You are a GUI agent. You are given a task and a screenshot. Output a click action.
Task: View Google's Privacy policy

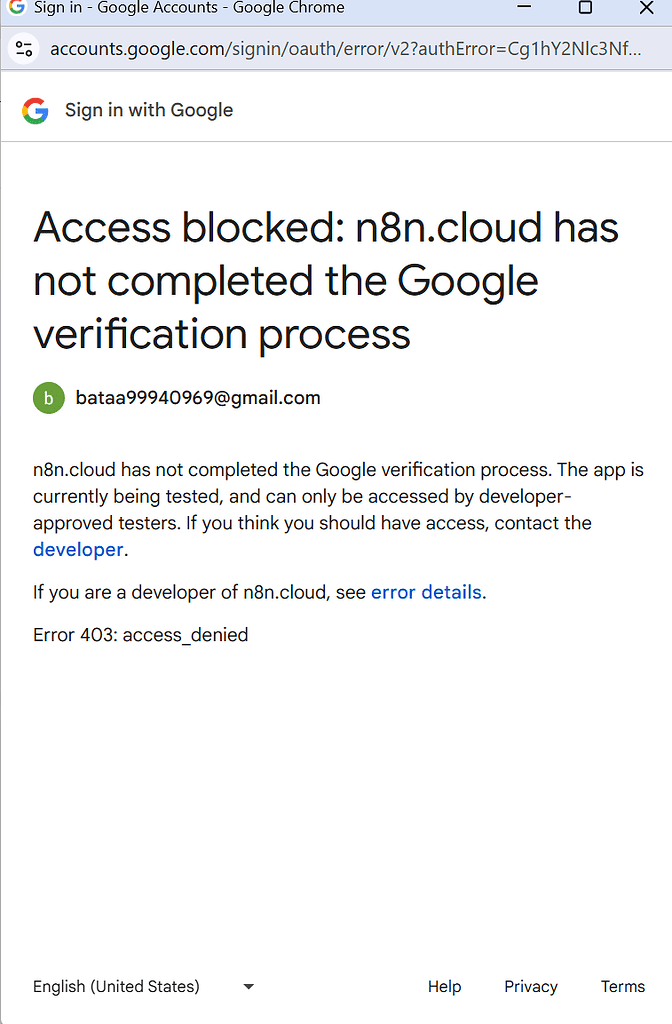point(530,987)
